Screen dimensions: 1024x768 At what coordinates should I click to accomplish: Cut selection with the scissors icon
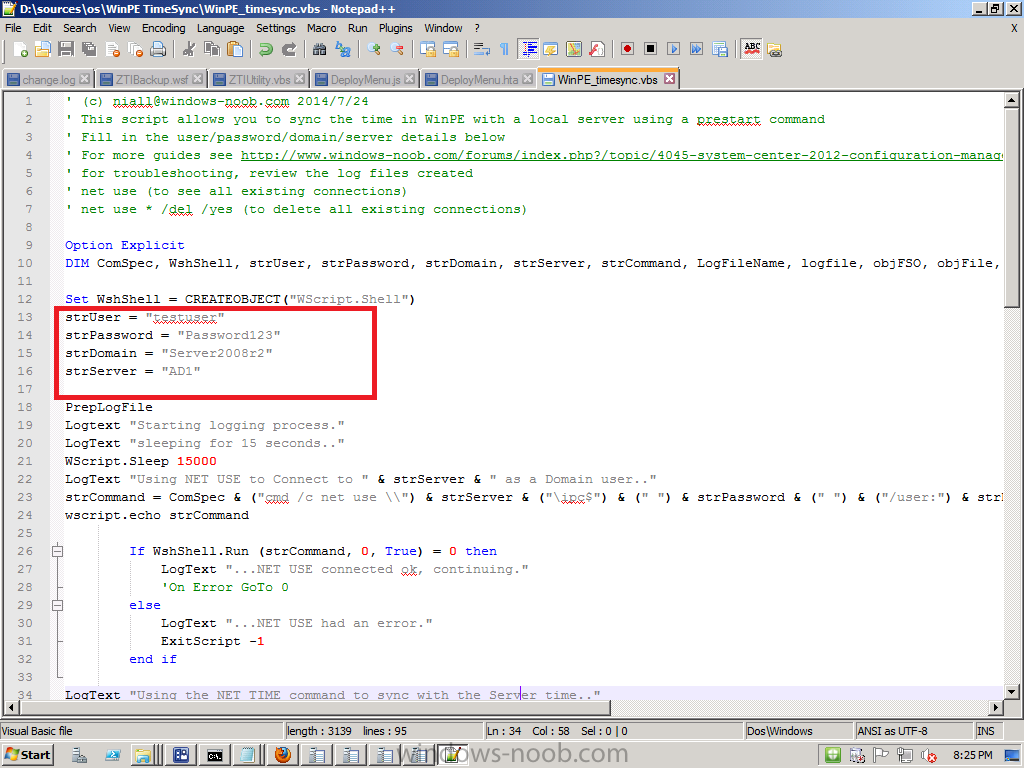(x=189, y=50)
